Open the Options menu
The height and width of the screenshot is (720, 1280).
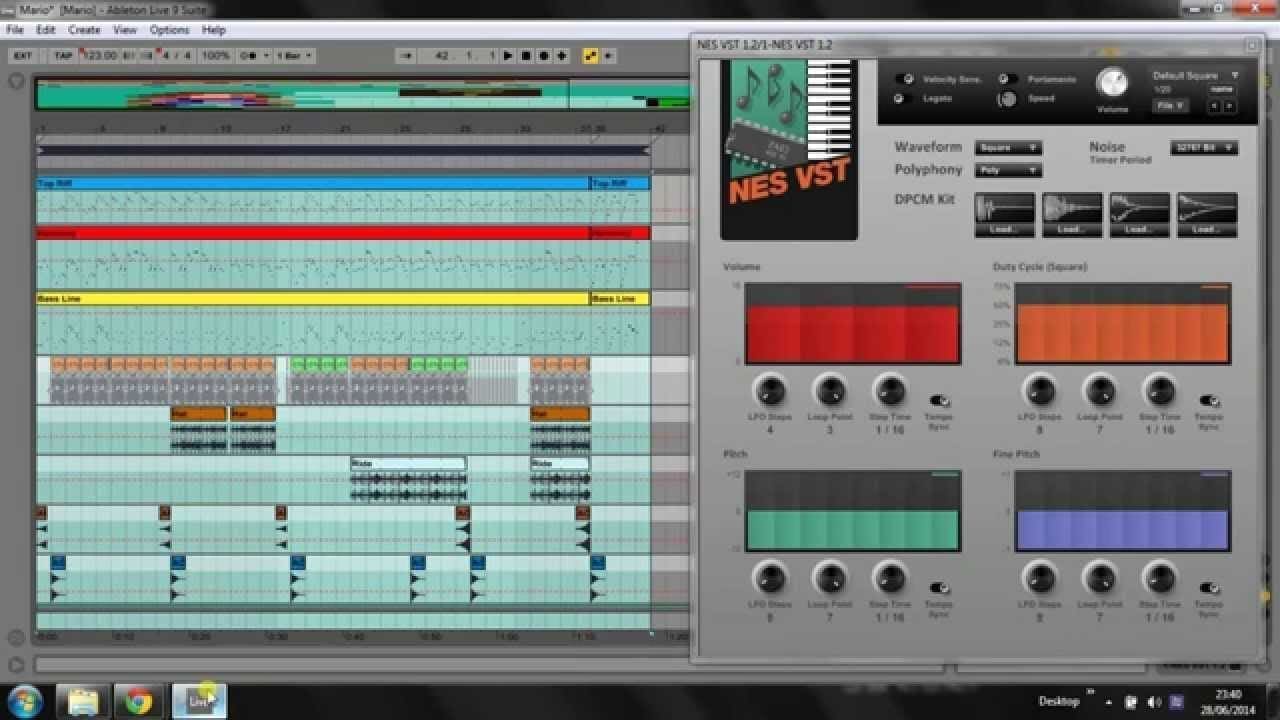click(169, 30)
